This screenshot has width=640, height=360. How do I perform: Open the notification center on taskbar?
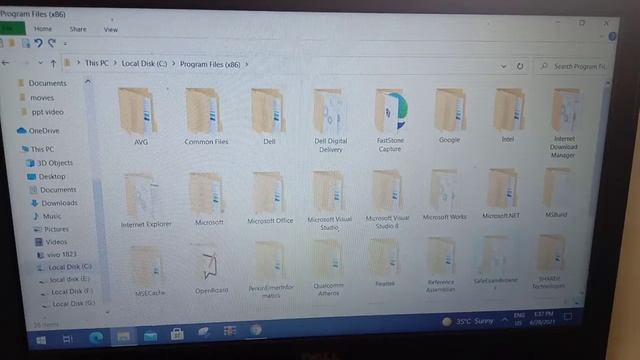point(567,316)
